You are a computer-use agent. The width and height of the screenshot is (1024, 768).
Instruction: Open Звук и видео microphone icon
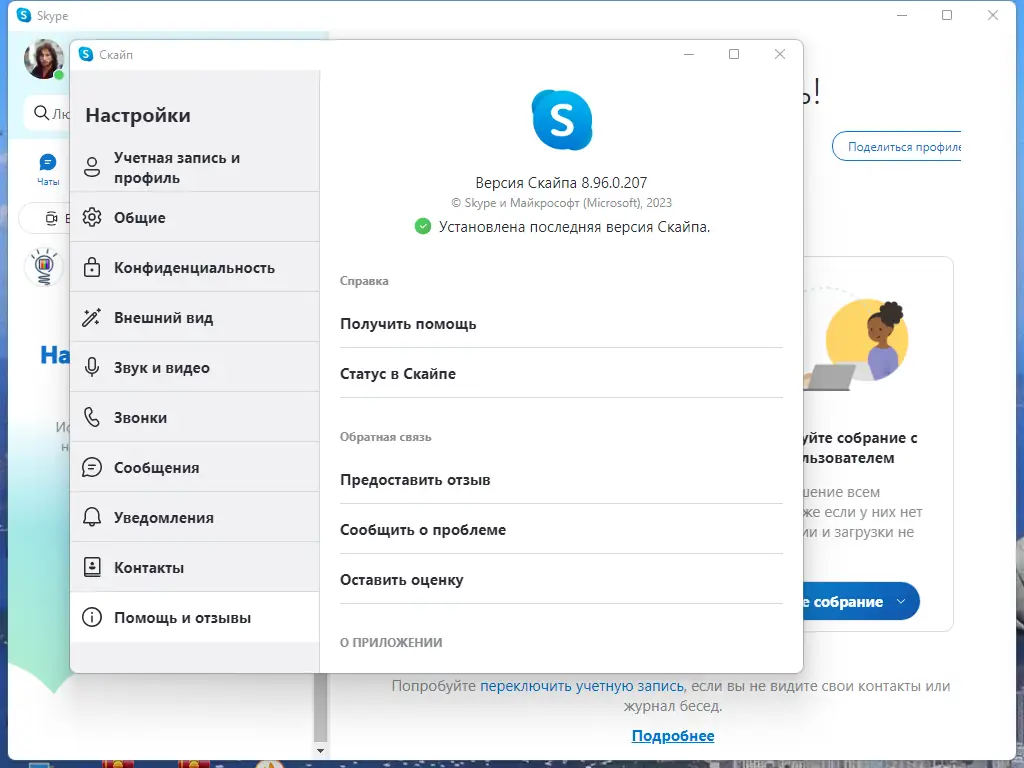(93, 367)
